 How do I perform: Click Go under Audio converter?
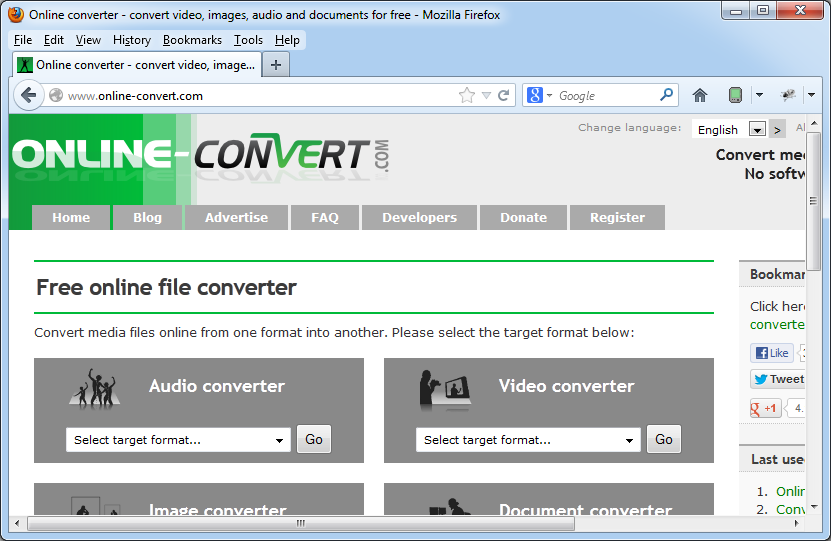tap(314, 439)
